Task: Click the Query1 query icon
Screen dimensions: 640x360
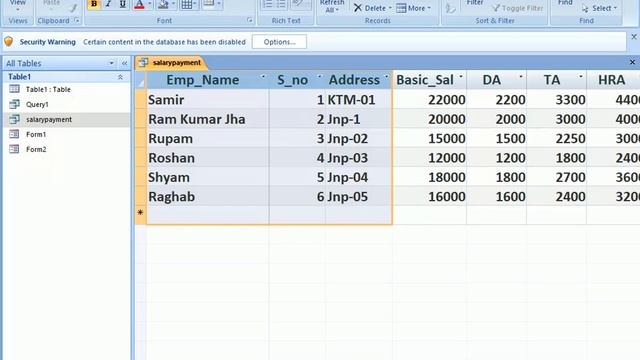Action: (x=14, y=104)
